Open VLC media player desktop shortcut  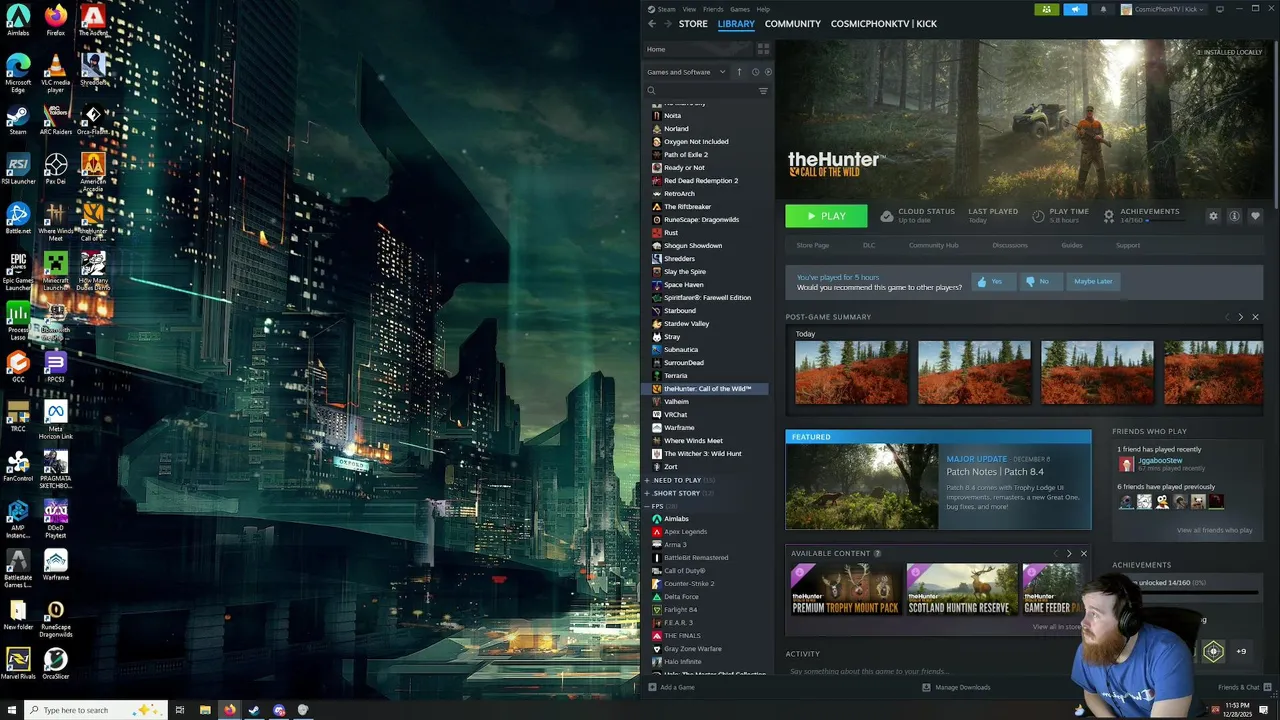click(56, 73)
